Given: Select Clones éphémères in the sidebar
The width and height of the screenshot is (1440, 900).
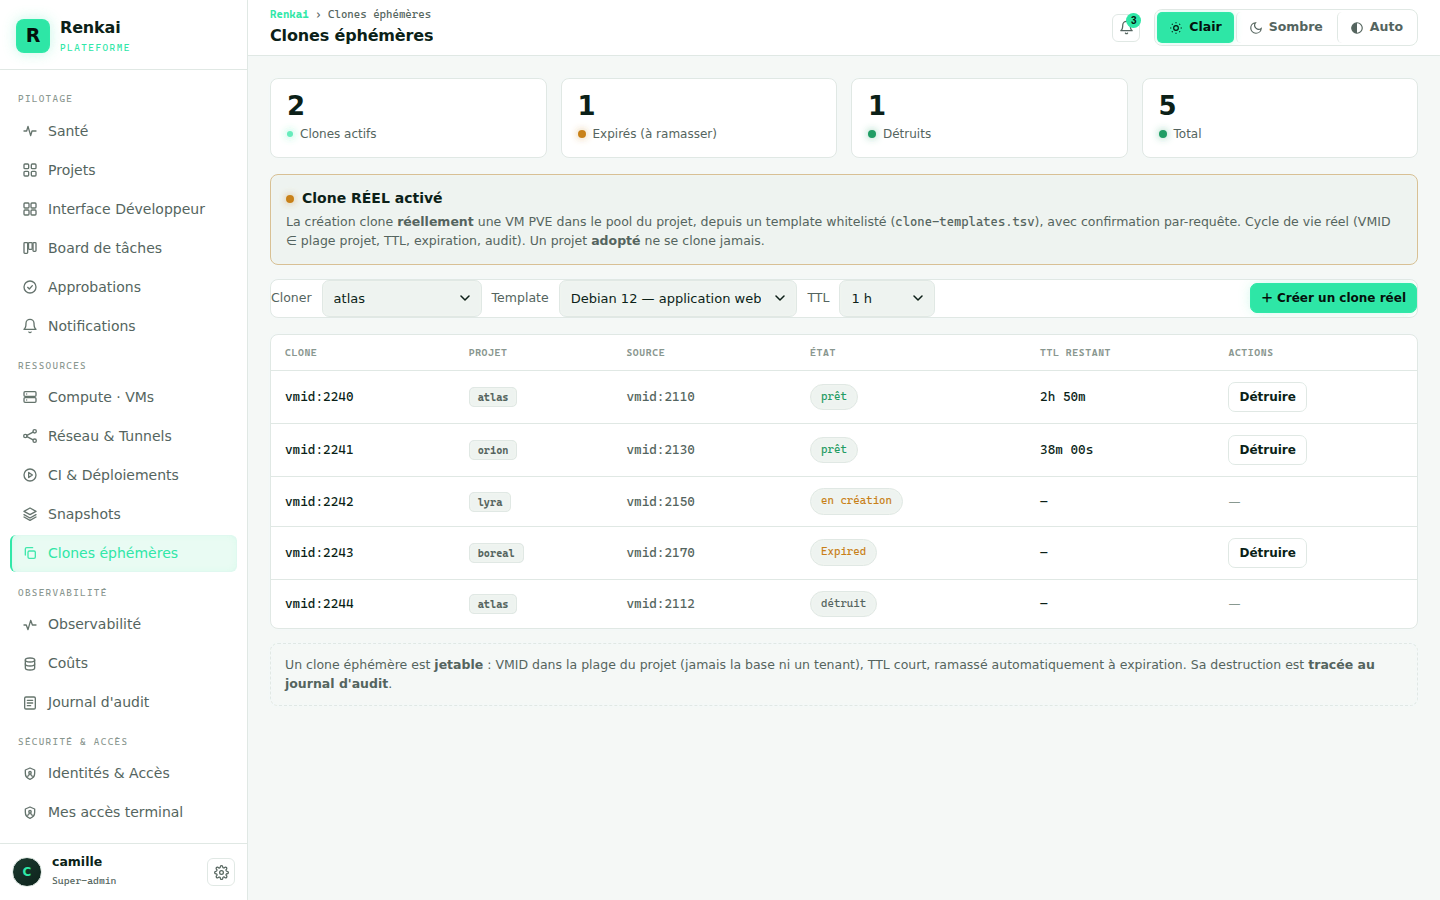Looking at the screenshot, I should [123, 553].
